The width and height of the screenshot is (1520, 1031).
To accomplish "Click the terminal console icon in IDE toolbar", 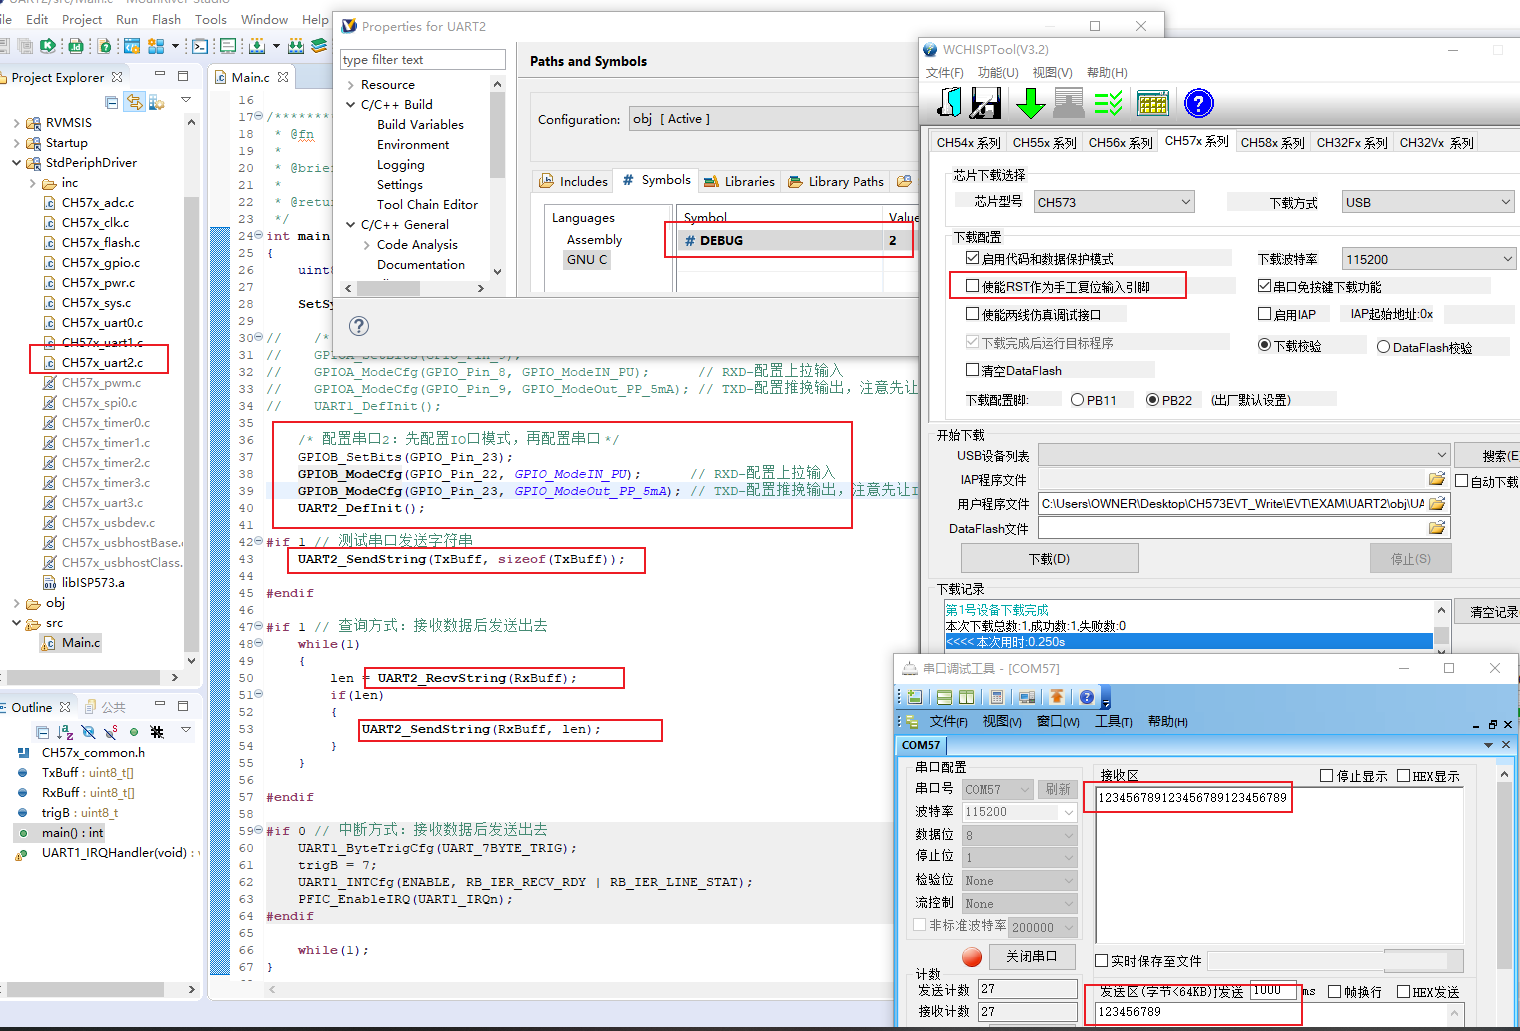I will pos(200,46).
